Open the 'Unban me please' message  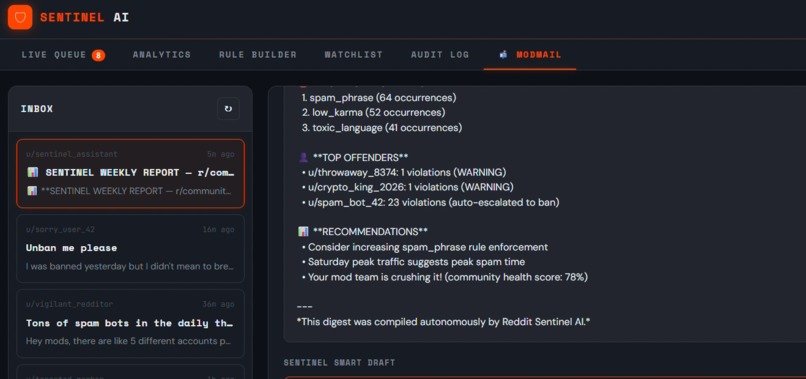click(131, 248)
